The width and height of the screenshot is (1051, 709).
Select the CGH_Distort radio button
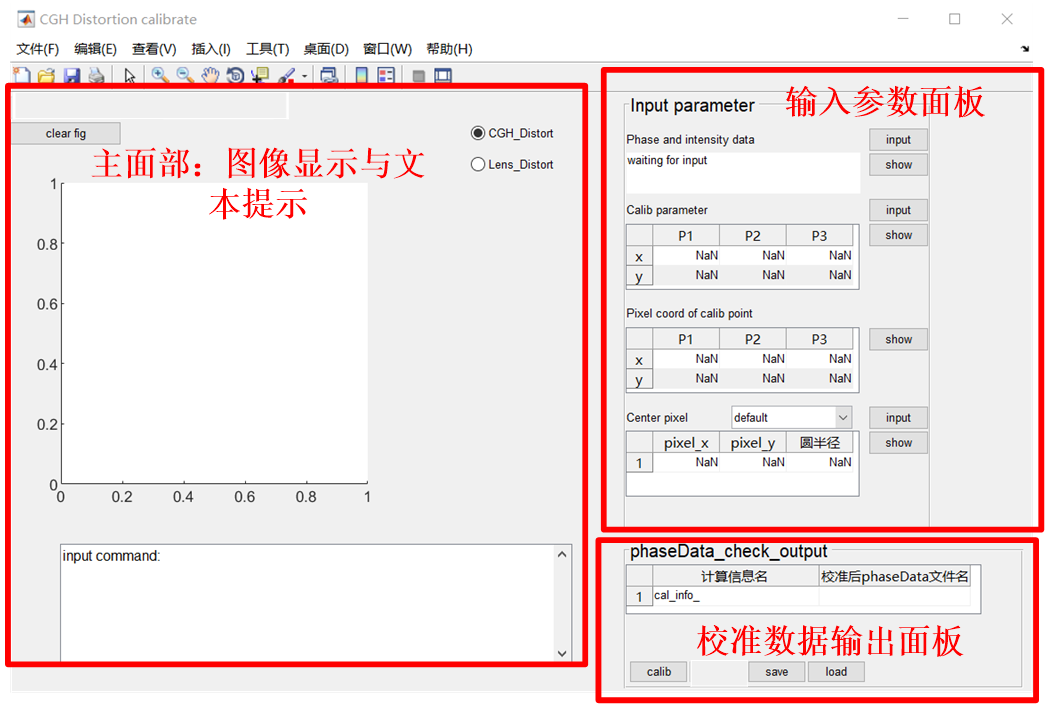tap(478, 133)
